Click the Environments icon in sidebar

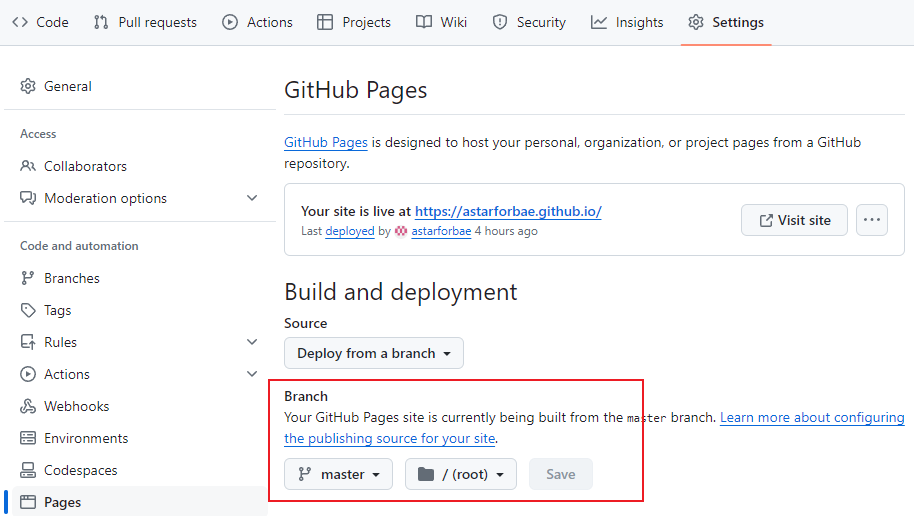click(28, 438)
